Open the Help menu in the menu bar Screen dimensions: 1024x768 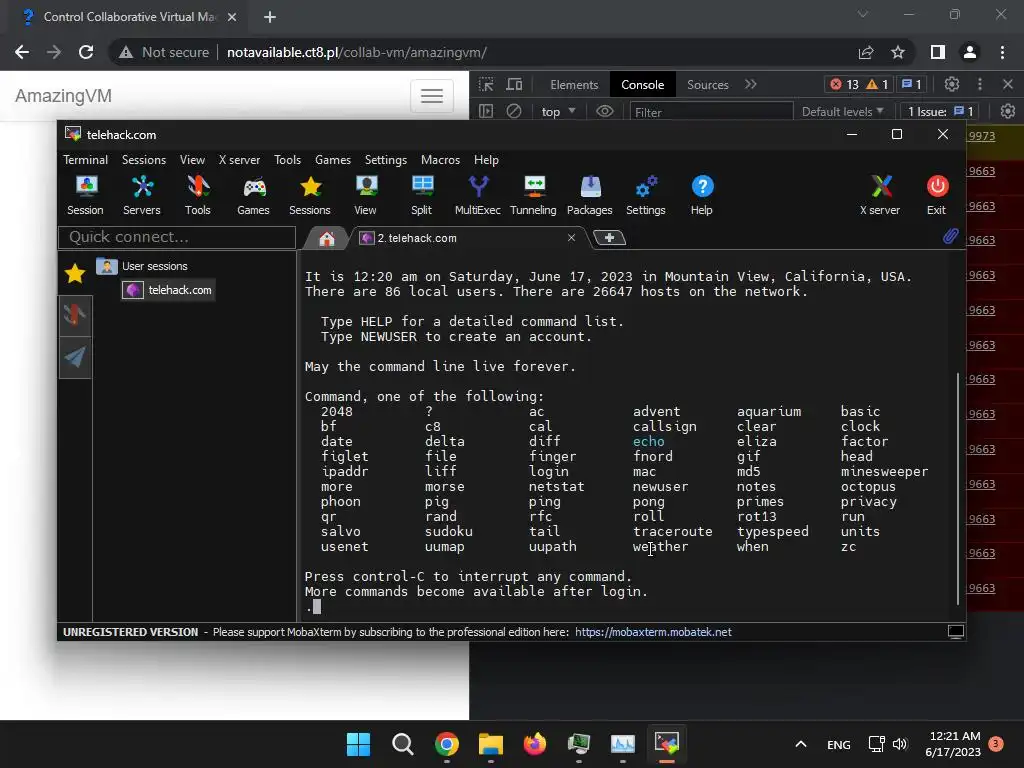486,160
